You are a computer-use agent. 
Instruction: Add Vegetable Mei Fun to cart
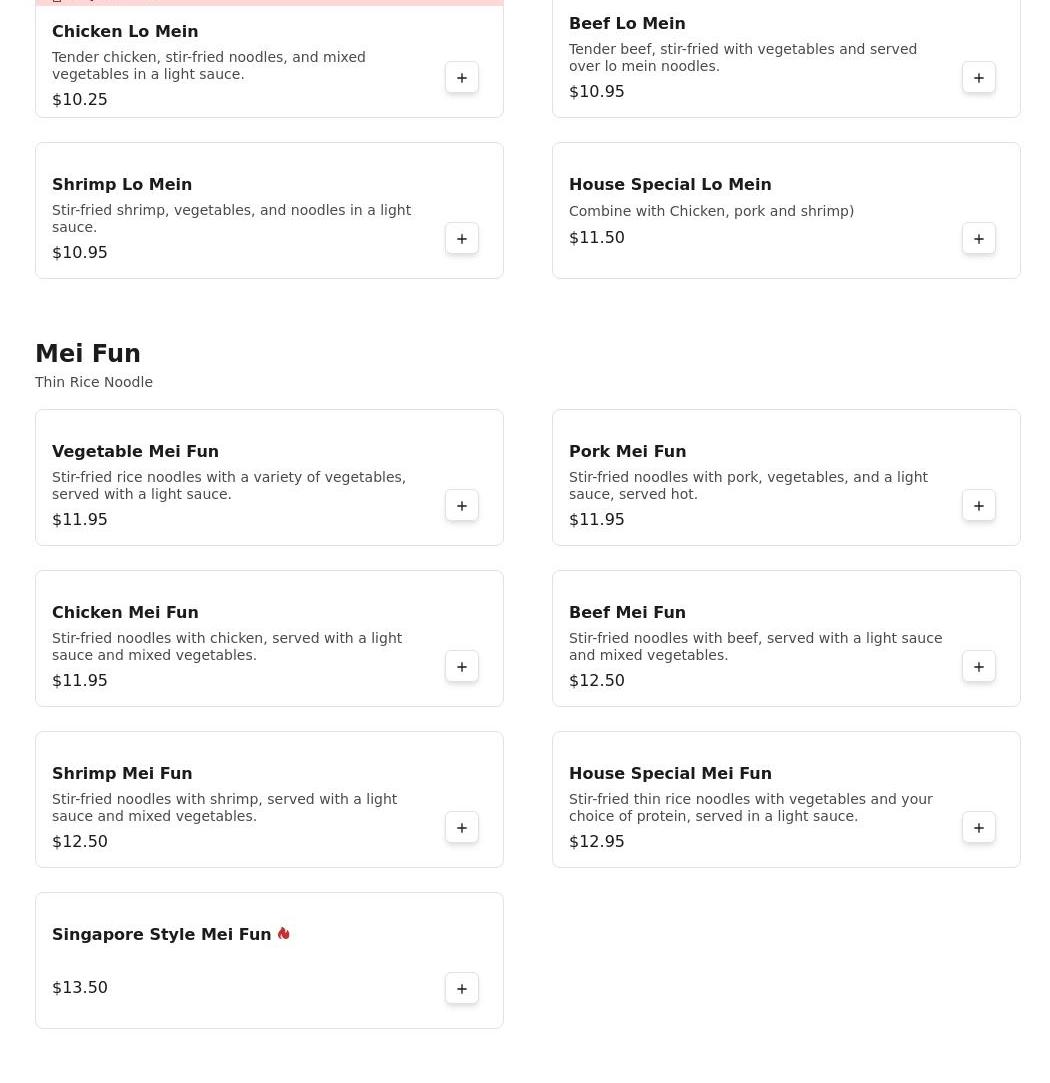[x=461, y=506]
